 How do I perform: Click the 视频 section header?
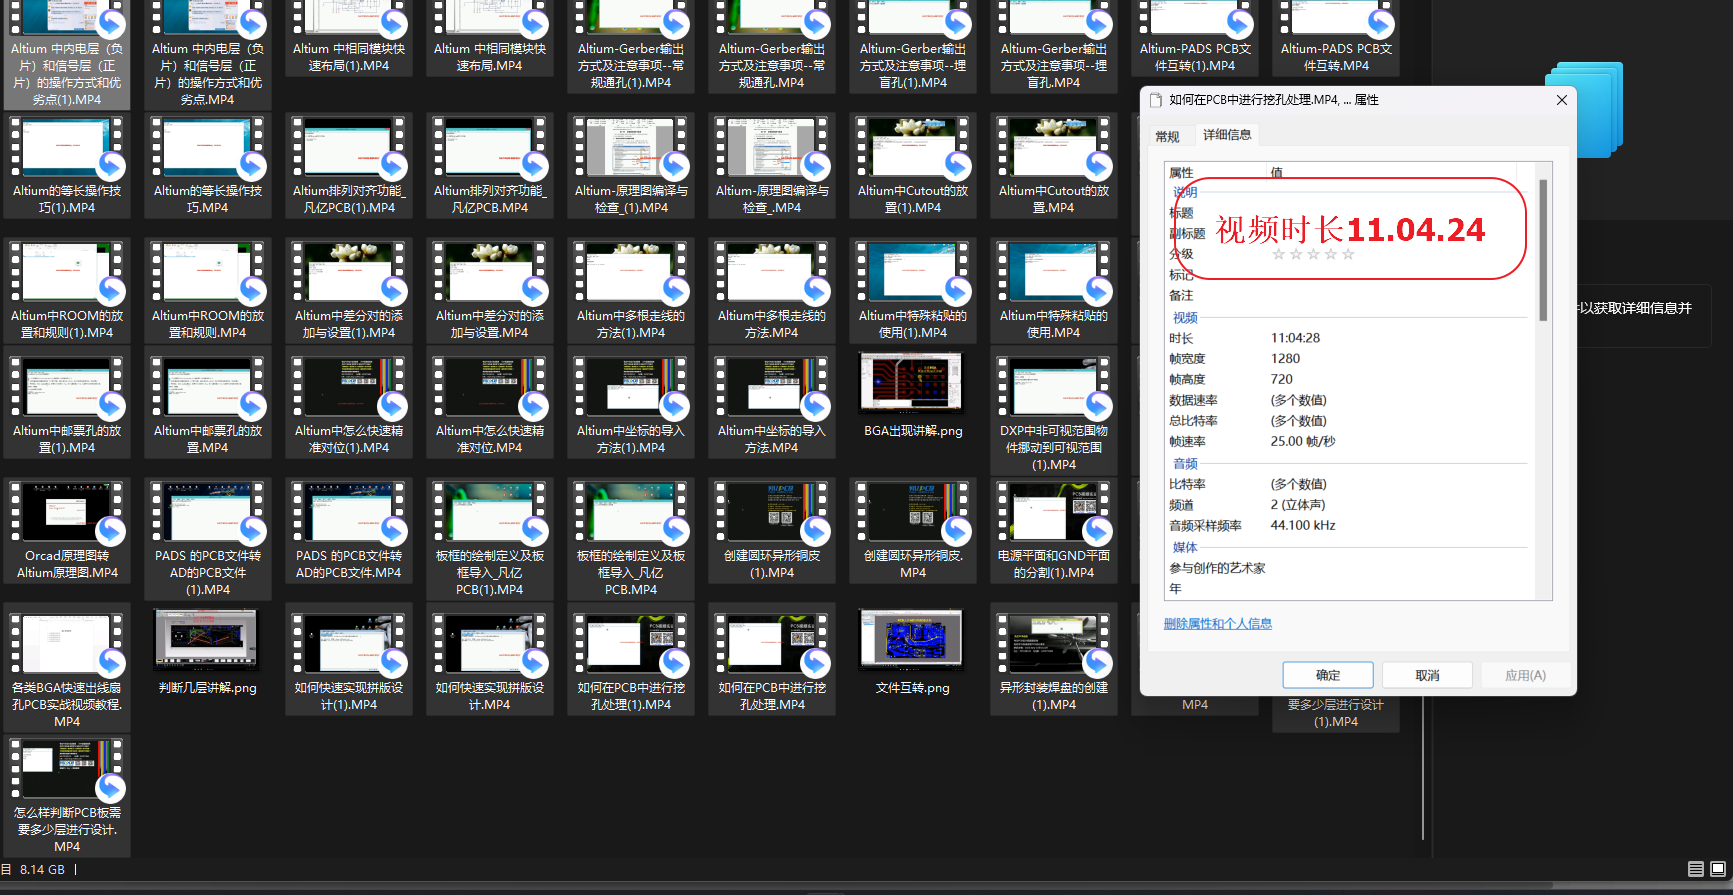coord(1185,317)
